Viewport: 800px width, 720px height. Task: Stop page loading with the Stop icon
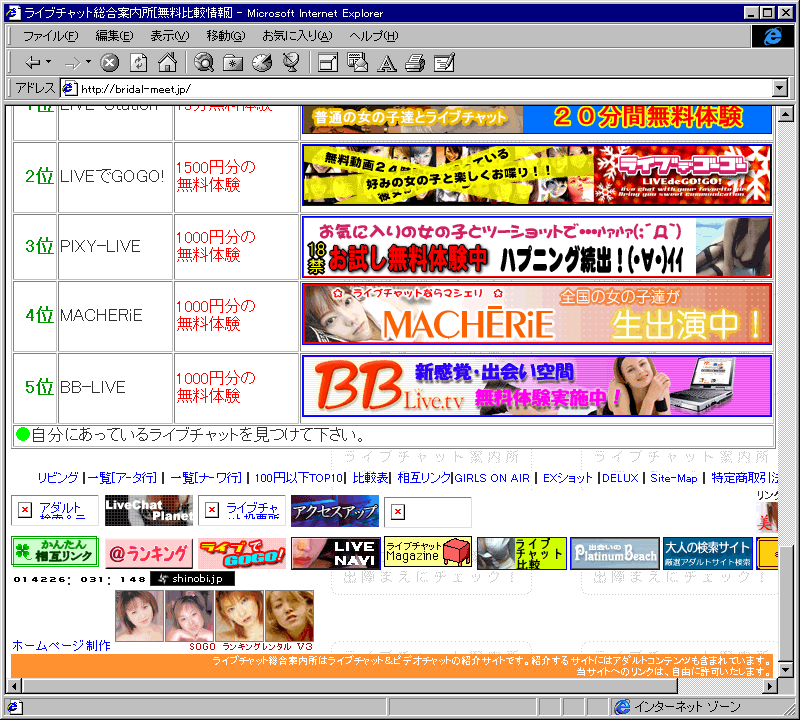(109, 63)
